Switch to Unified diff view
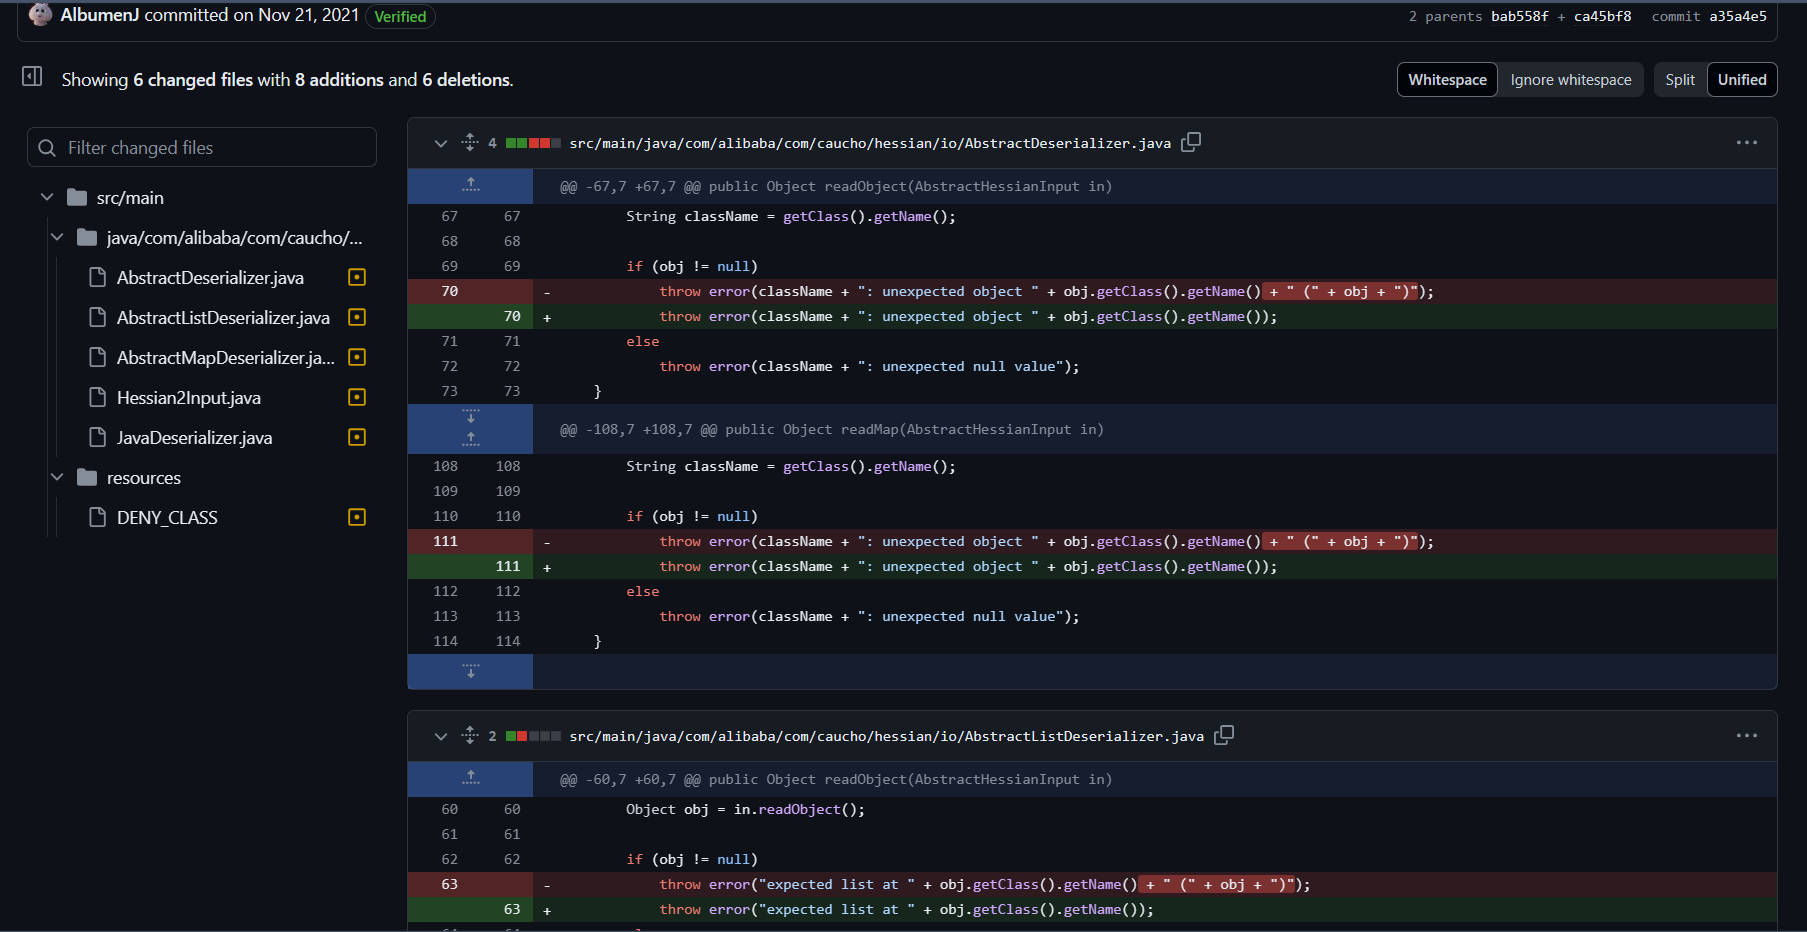The image size is (1807, 932). point(1742,80)
